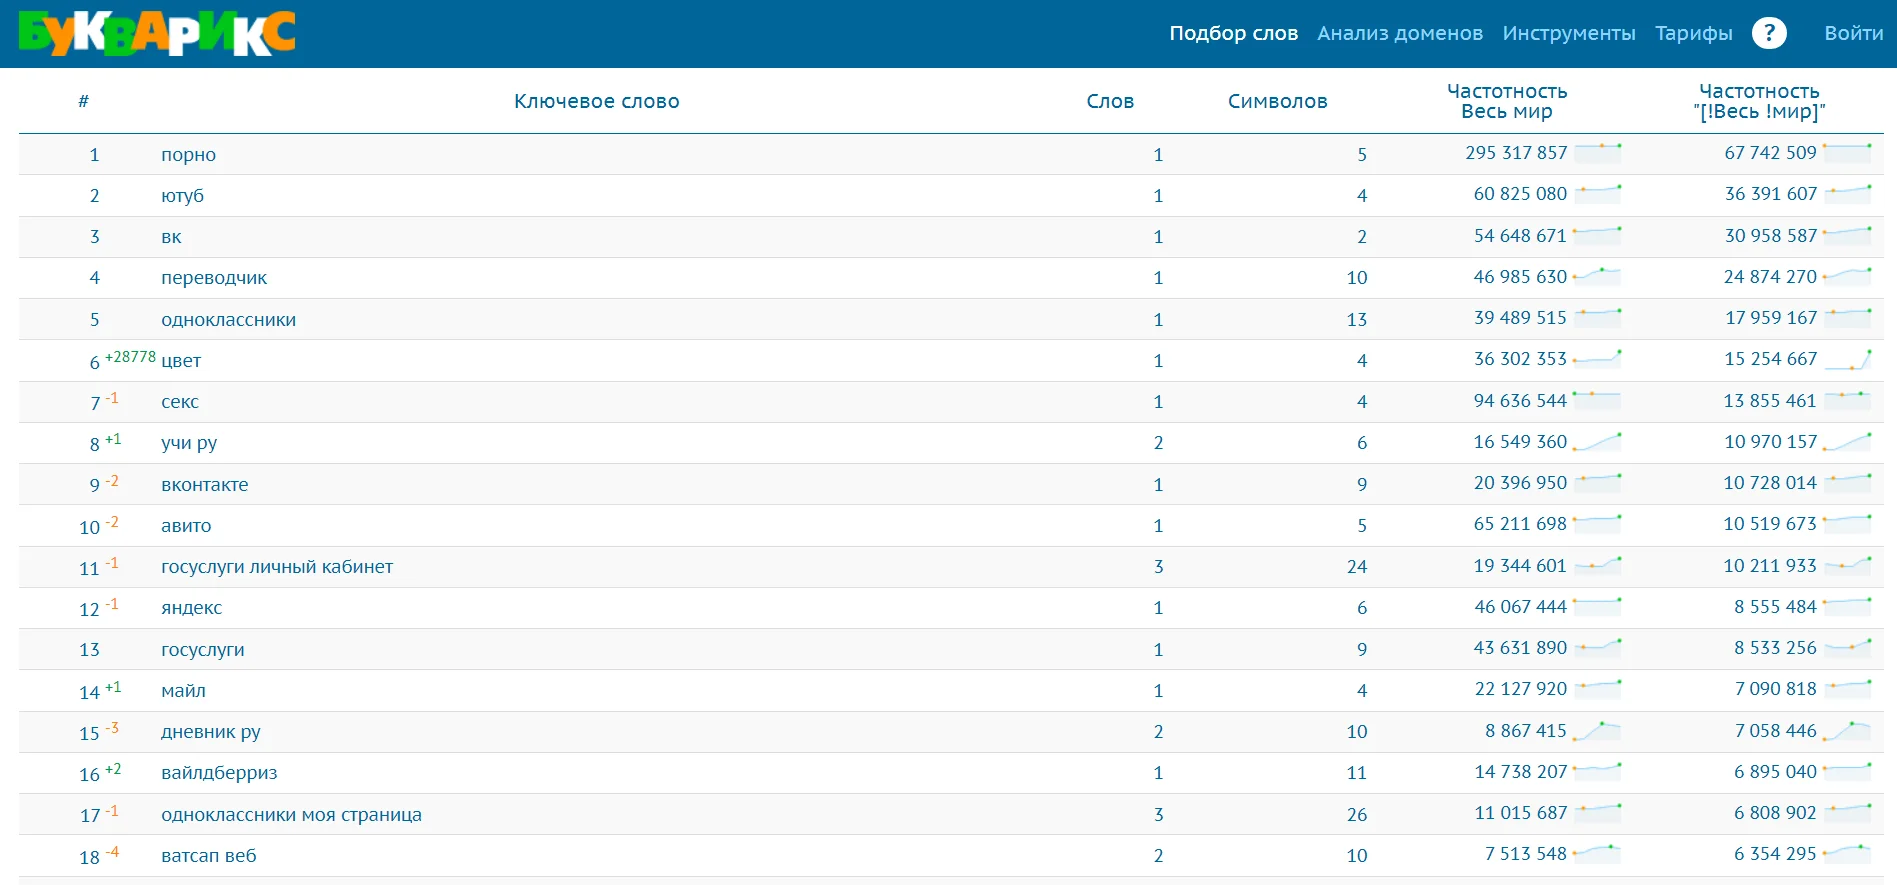Go to «Анализ доменов» section
The width and height of the screenshot is (1897, 885).
coord(1399,33)
